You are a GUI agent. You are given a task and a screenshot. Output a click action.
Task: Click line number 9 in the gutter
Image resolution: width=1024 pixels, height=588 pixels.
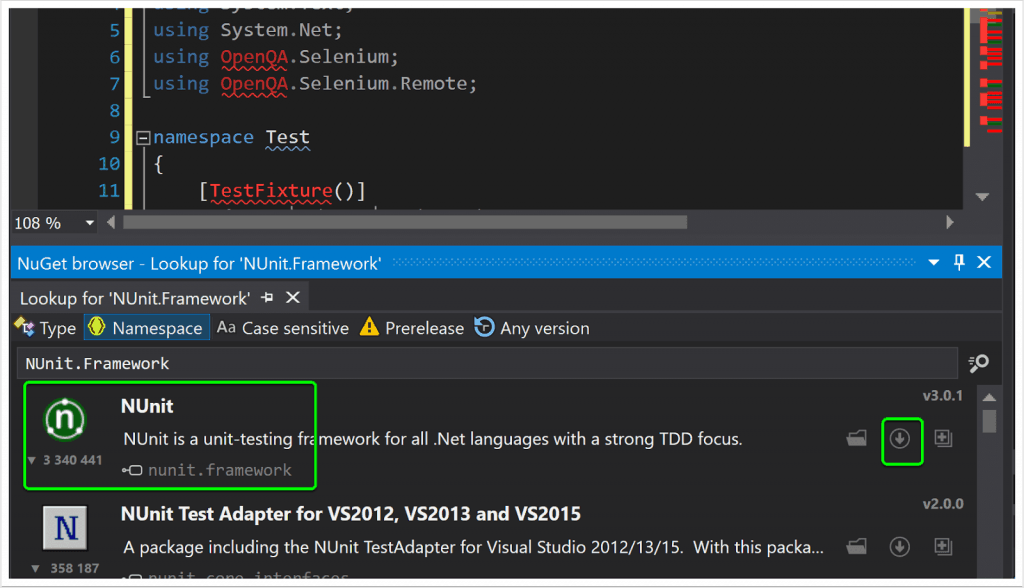115,138
